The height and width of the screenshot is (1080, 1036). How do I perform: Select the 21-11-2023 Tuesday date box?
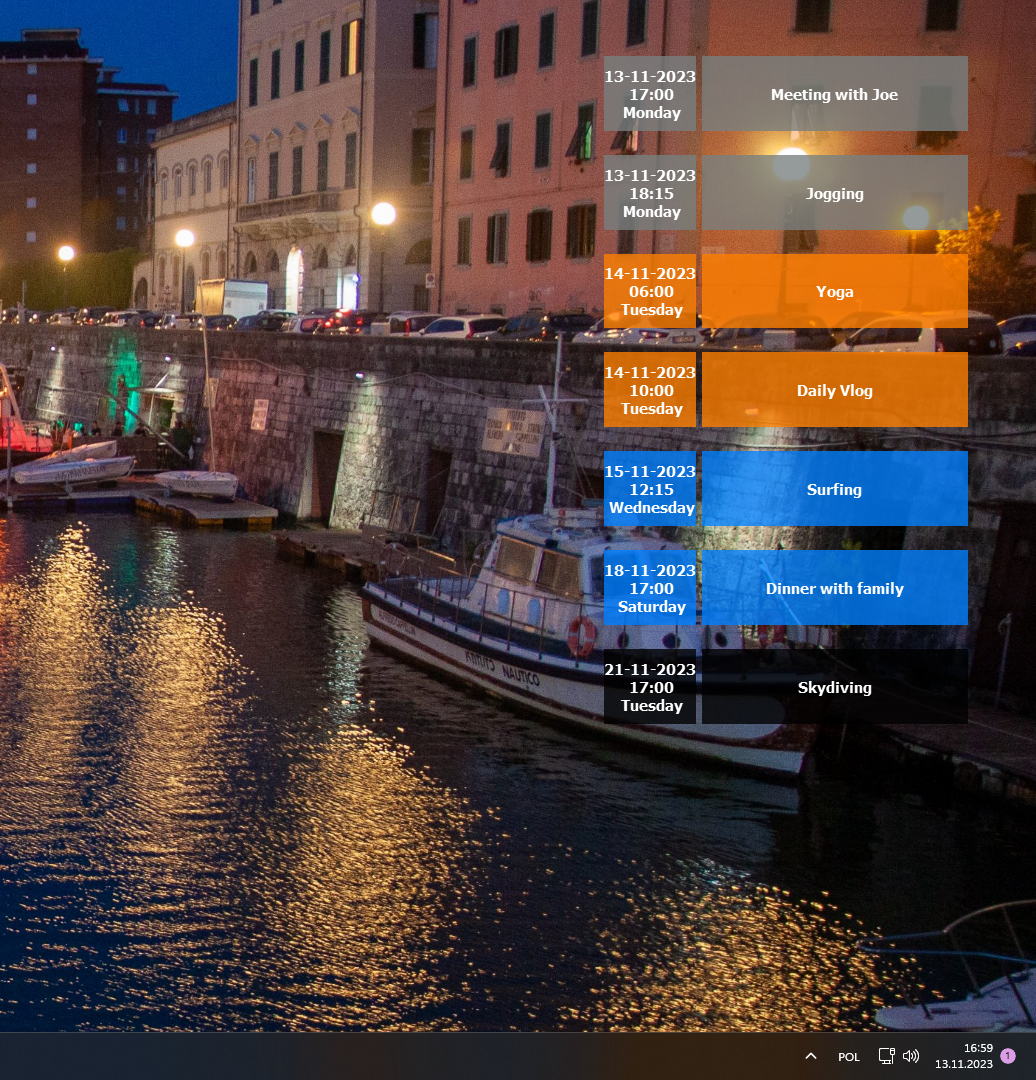(650, 687)
